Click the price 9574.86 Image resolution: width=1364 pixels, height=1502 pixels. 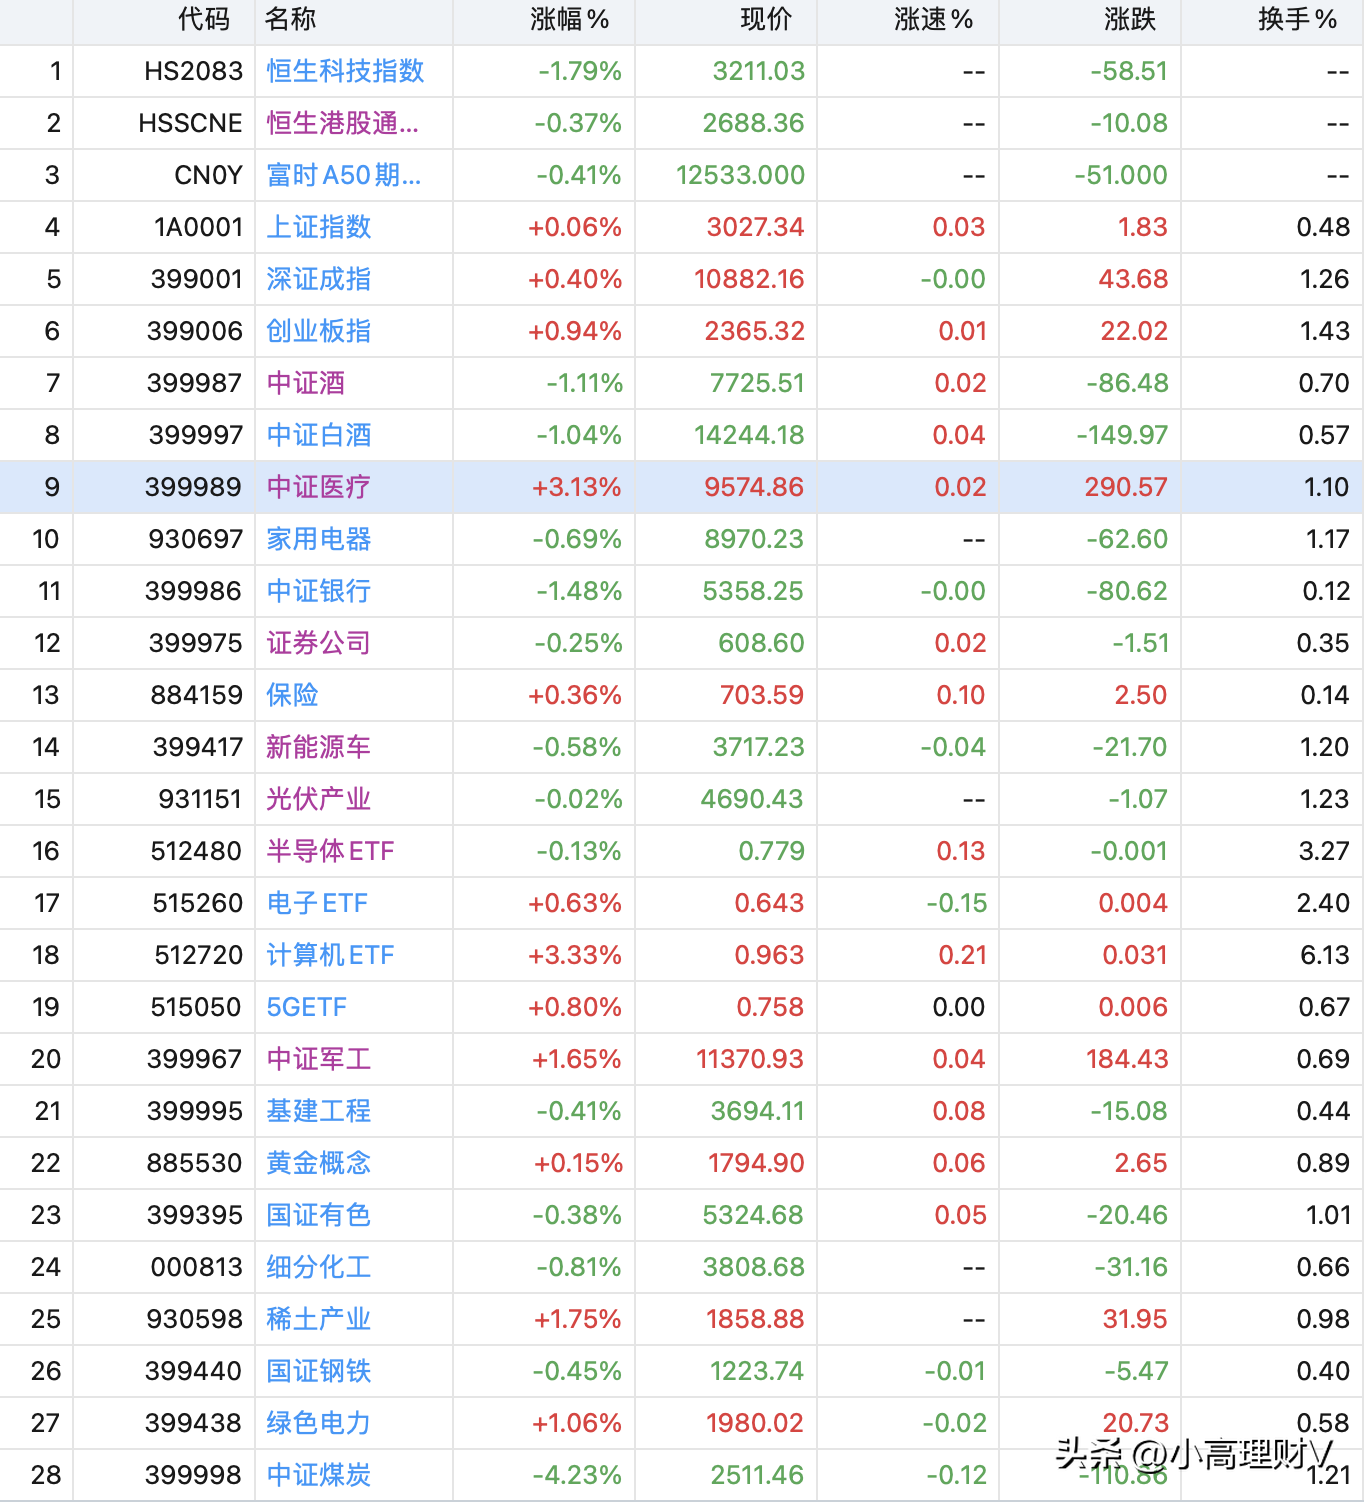point(755,487)
